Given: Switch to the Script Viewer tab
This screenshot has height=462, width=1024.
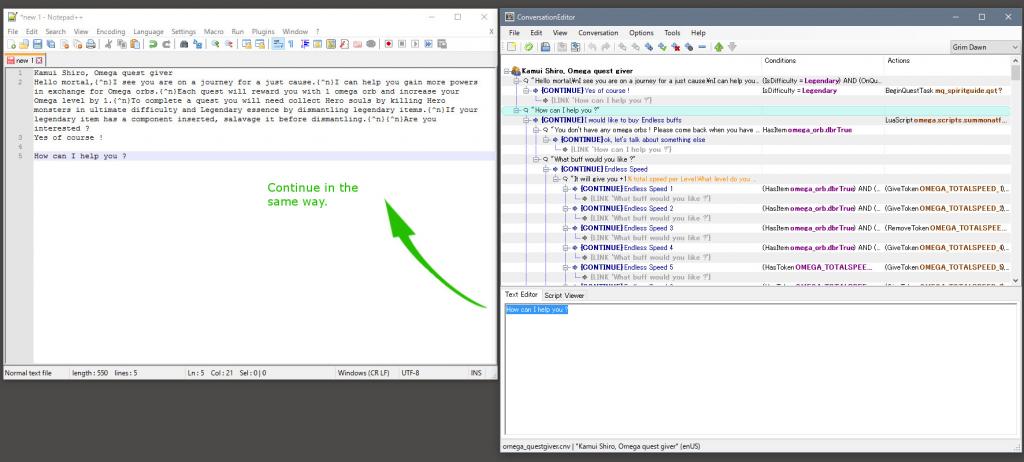Looking at the screenshot, I should click(x=564, y=295).
